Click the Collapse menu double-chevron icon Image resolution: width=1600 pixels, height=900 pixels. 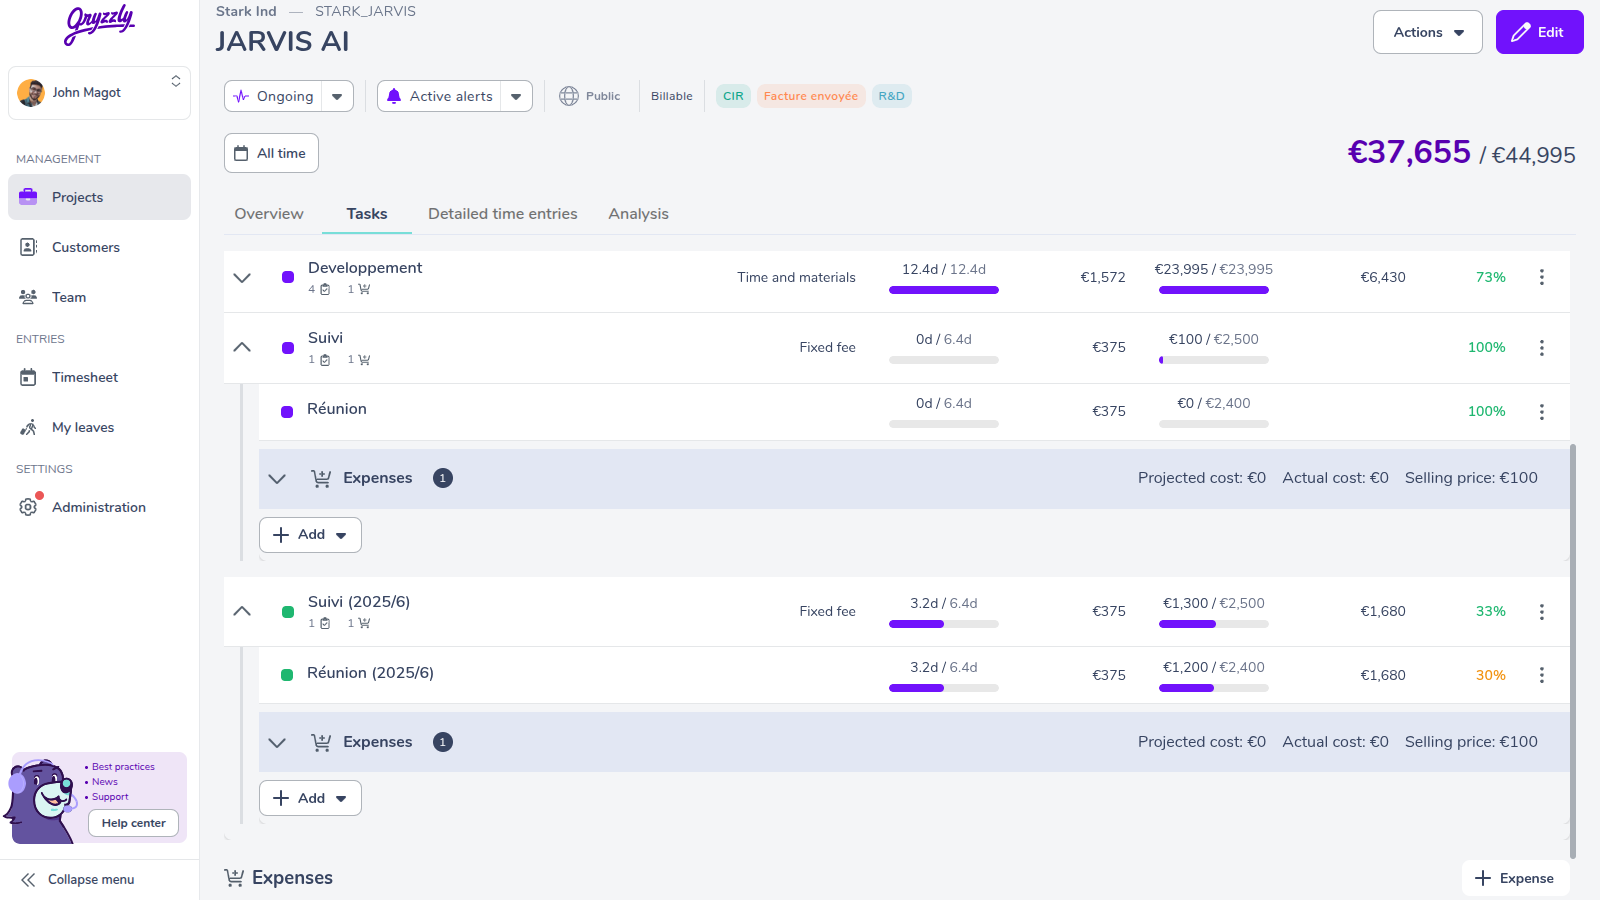(28, 880)
